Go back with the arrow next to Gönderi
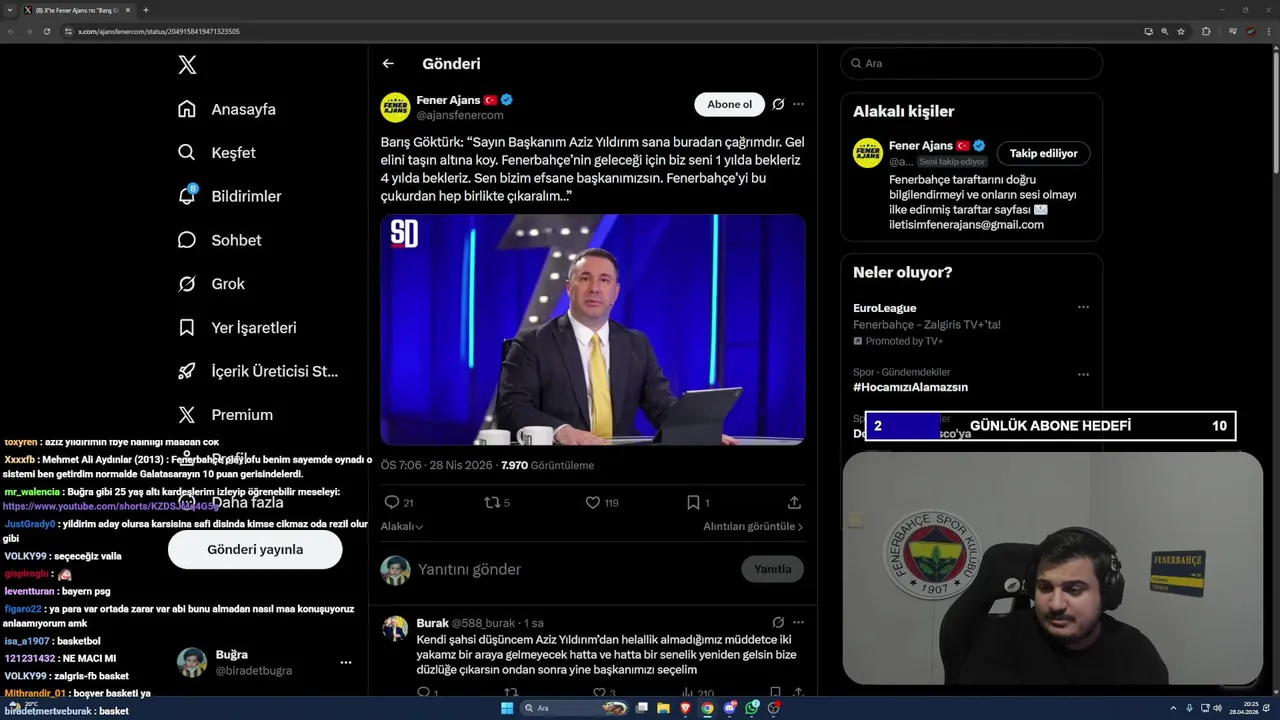The height and width of the screenshot is (720, 1280). [x=388, y=64]
